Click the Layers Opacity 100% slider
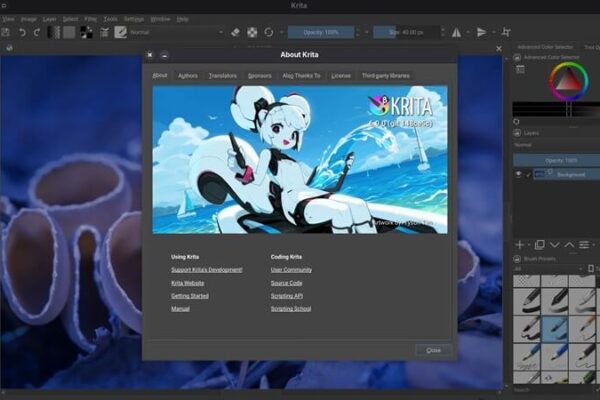The height and width of the screenshot is (400, 600). [556, 160]
